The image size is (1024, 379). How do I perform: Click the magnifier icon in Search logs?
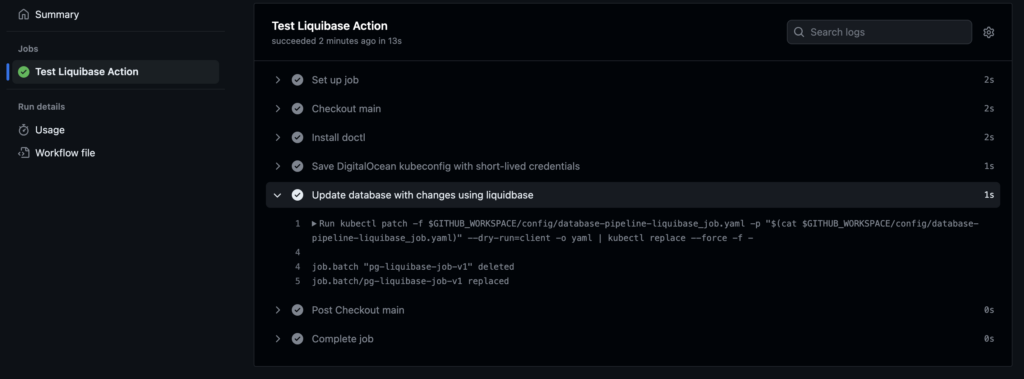[x=799, y=32]
